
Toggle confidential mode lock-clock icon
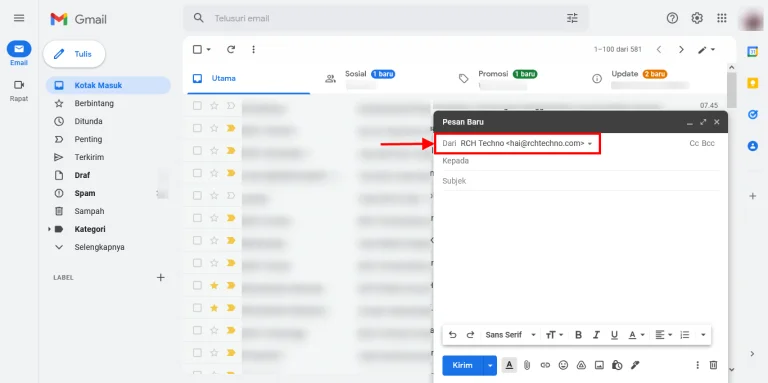(617, 365)
